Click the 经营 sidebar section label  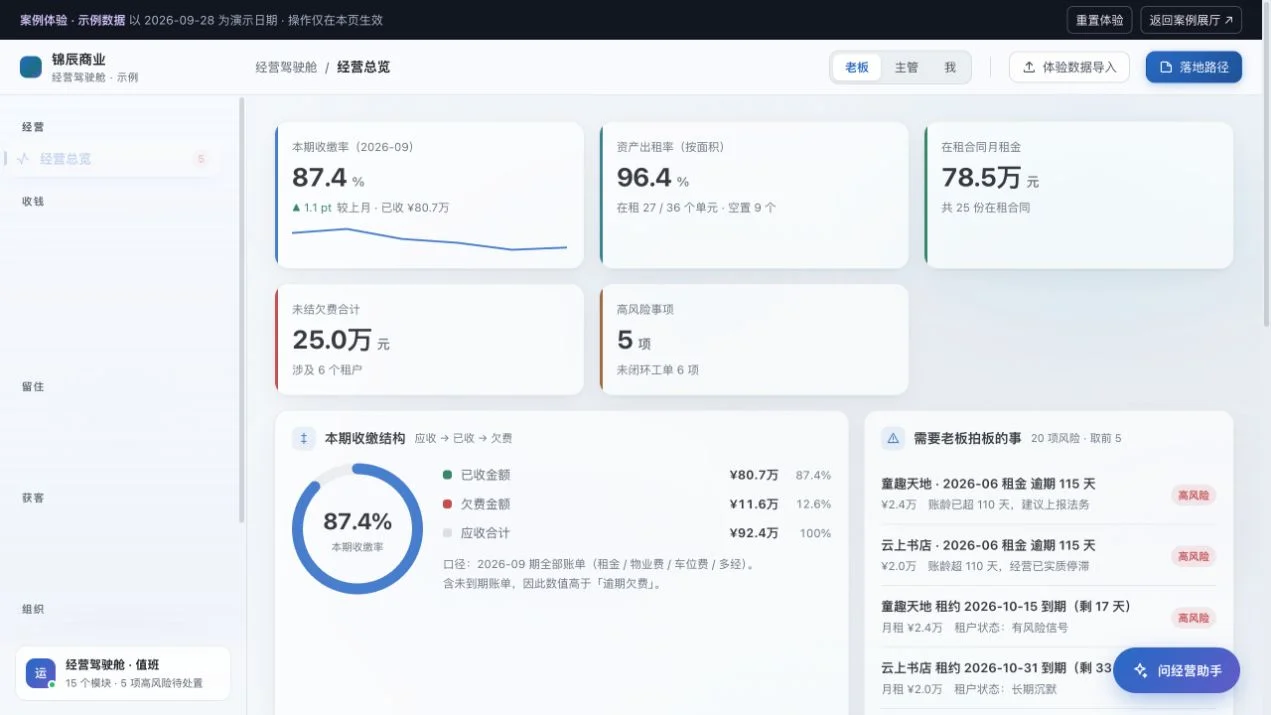point(33,127)
